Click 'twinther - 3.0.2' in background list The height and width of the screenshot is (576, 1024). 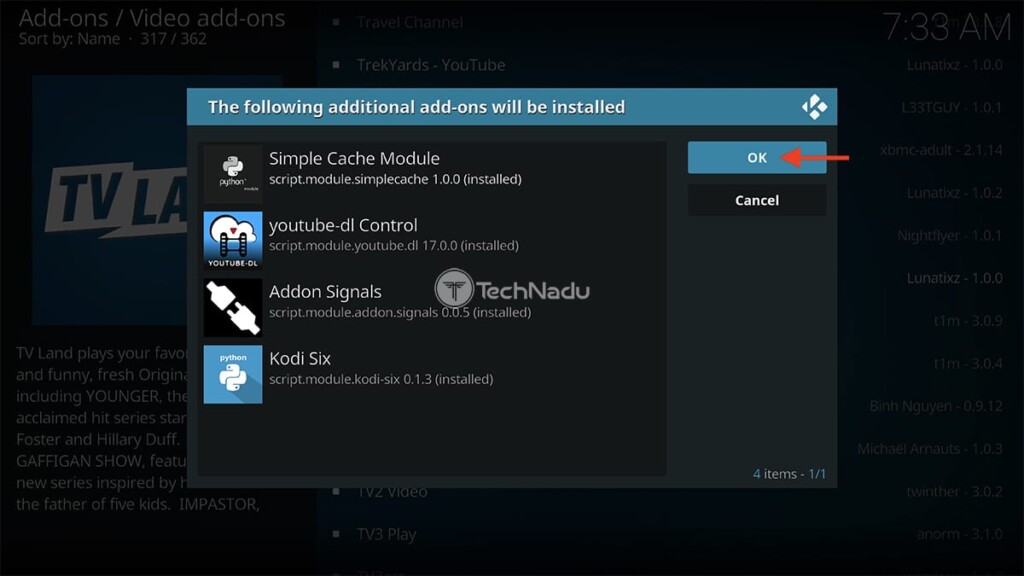click(x=954, y=492)
